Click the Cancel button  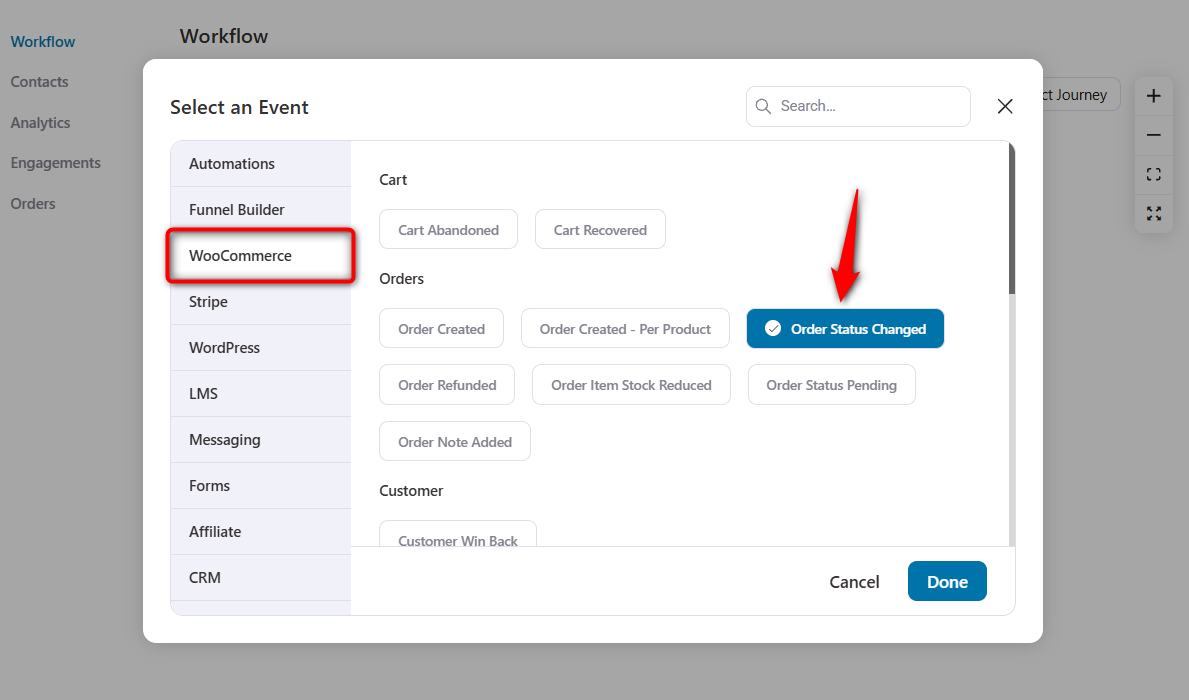tap(854, 582)
